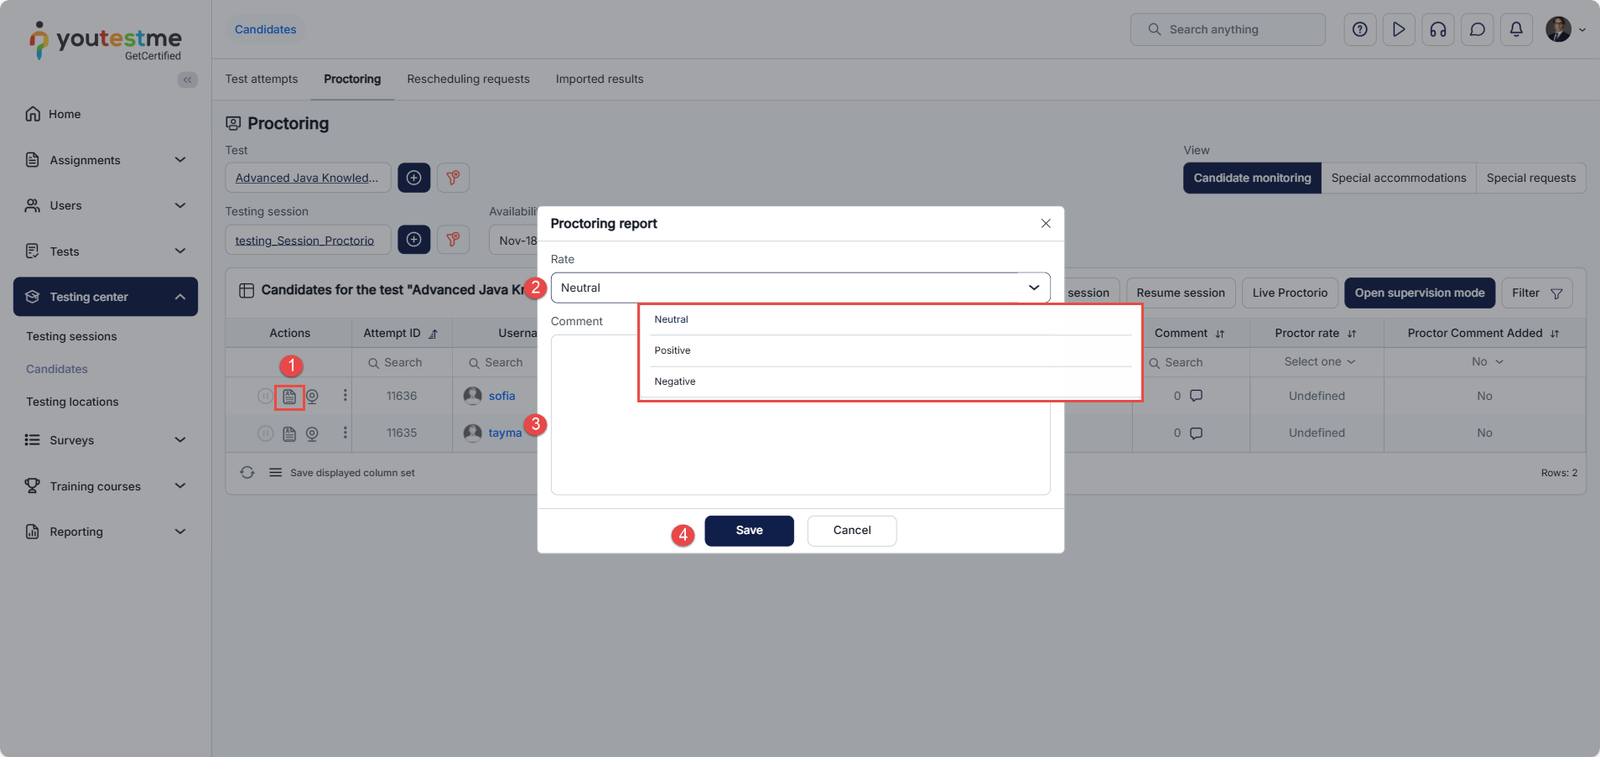
Task: Cancel the proctoring report dialog
Action: click(851, 531)
